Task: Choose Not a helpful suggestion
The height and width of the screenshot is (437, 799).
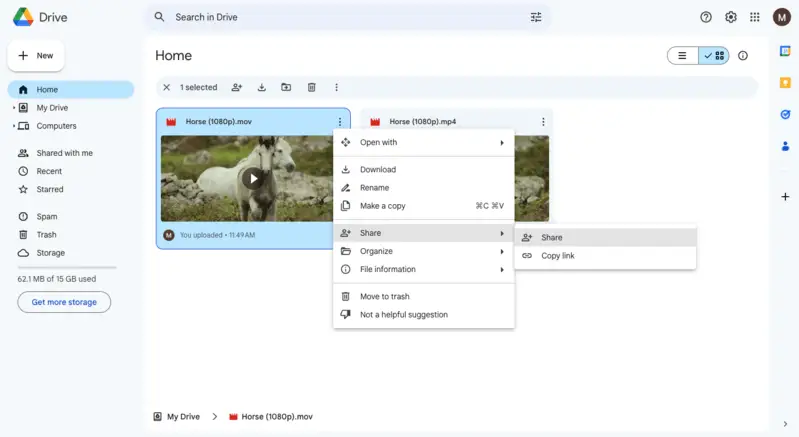Action: (423, 315)
